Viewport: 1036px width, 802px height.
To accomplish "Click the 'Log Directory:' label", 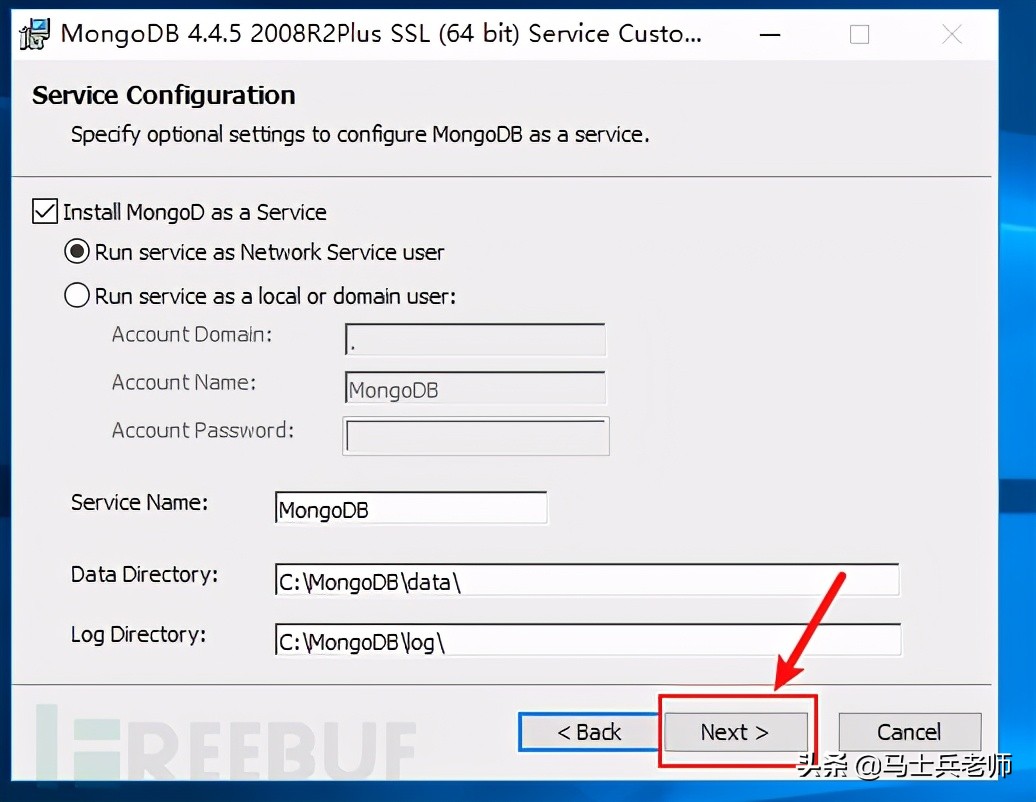I will point(139,634).
